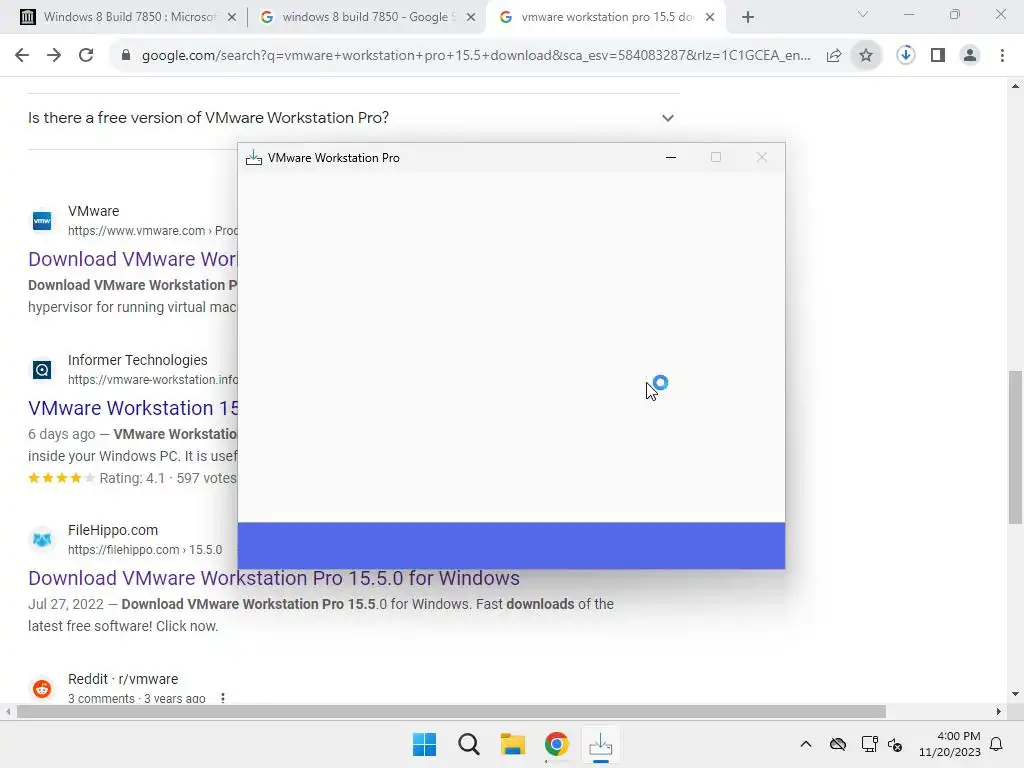Minimize the VMware Workstation Pro installer window
Screen dimensions: 1024x768
tap(671, 157)
